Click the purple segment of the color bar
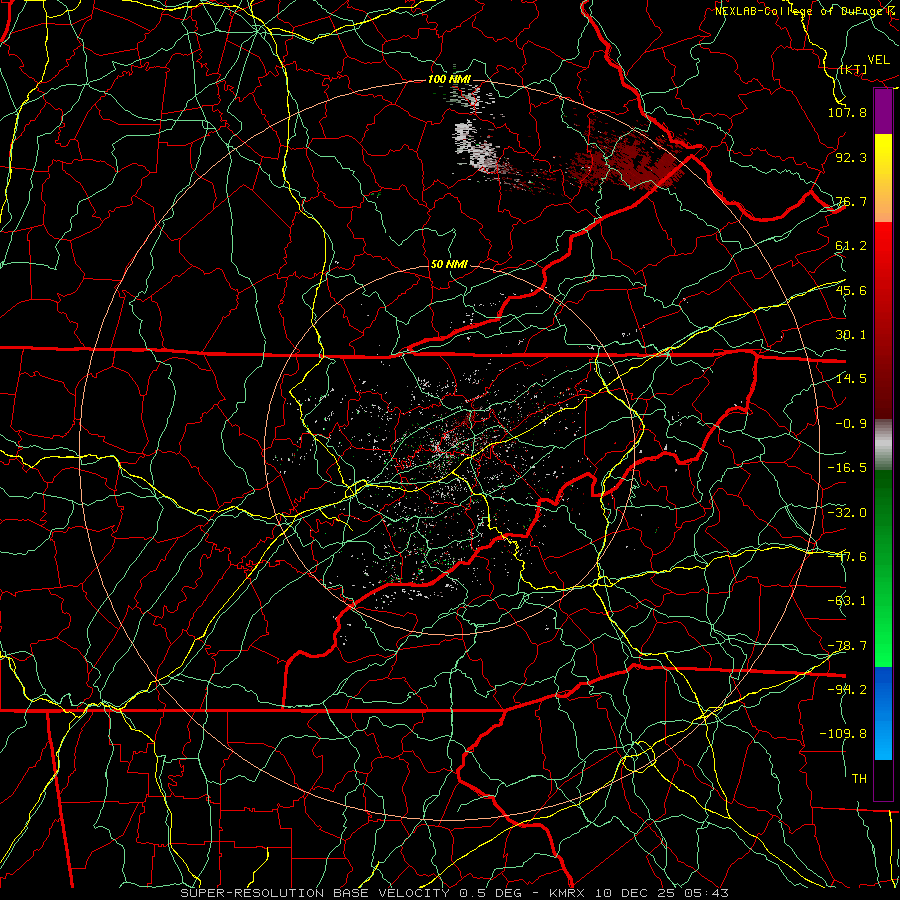 883,112
